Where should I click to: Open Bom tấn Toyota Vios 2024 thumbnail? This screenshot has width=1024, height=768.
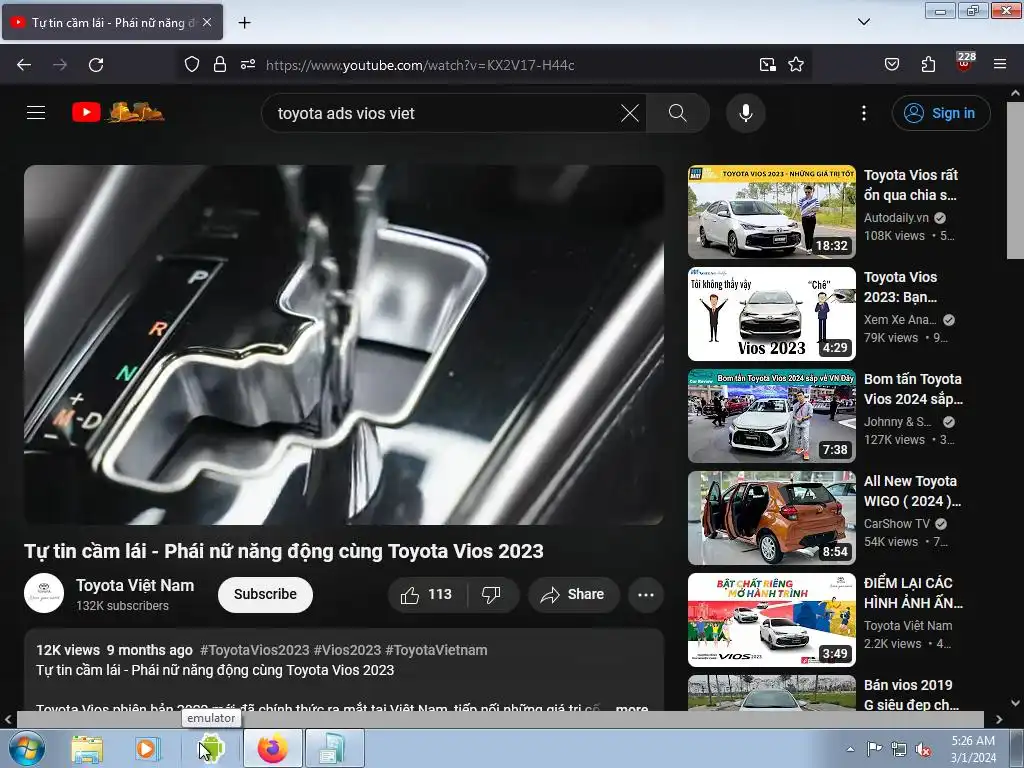pos(771,415)
